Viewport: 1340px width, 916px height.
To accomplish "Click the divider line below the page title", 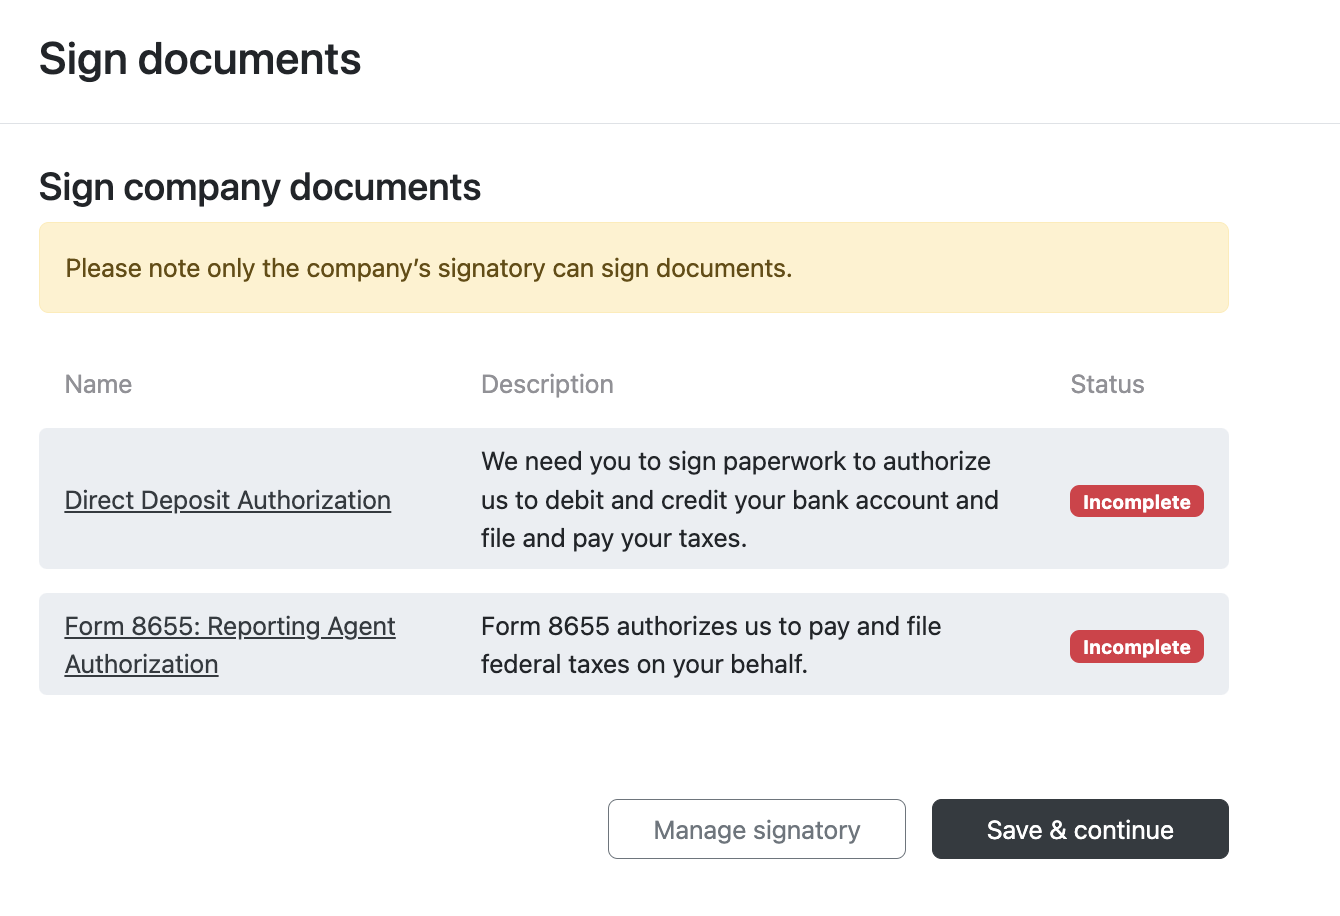I will click(x=670, y=124).
